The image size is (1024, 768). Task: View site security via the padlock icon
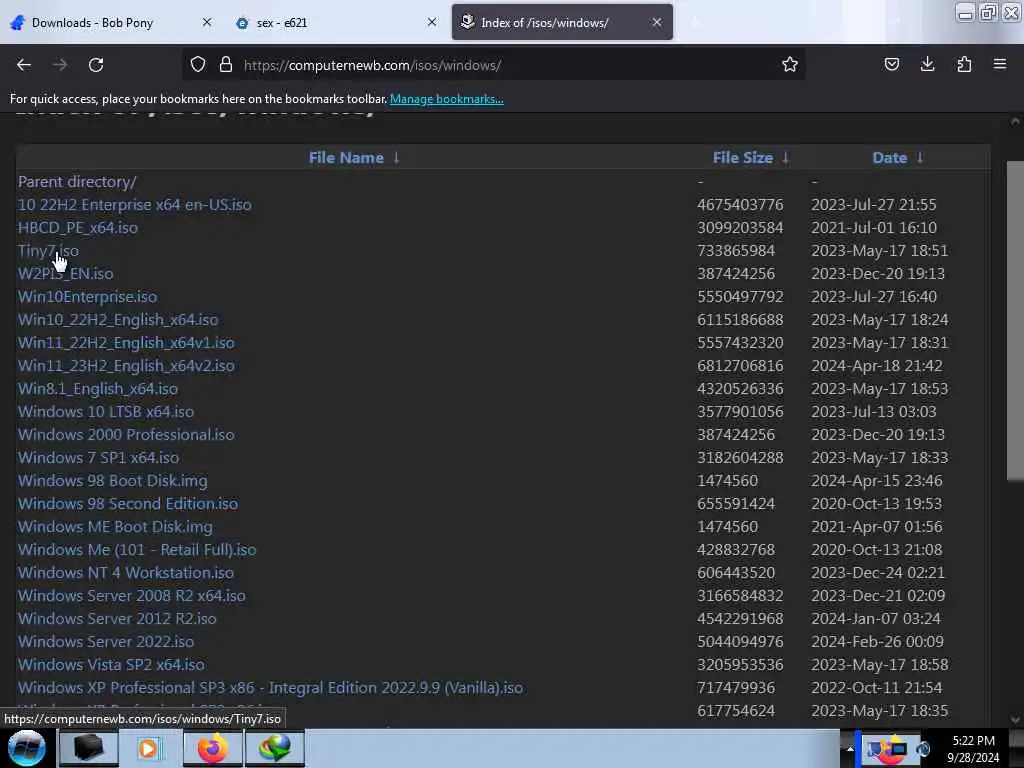pos(226,64)
